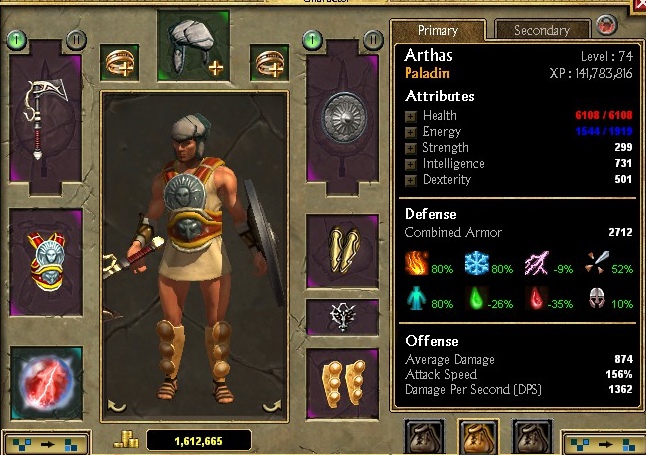Select the axe weapon slot
646x455 pixels.
[45, 117]
